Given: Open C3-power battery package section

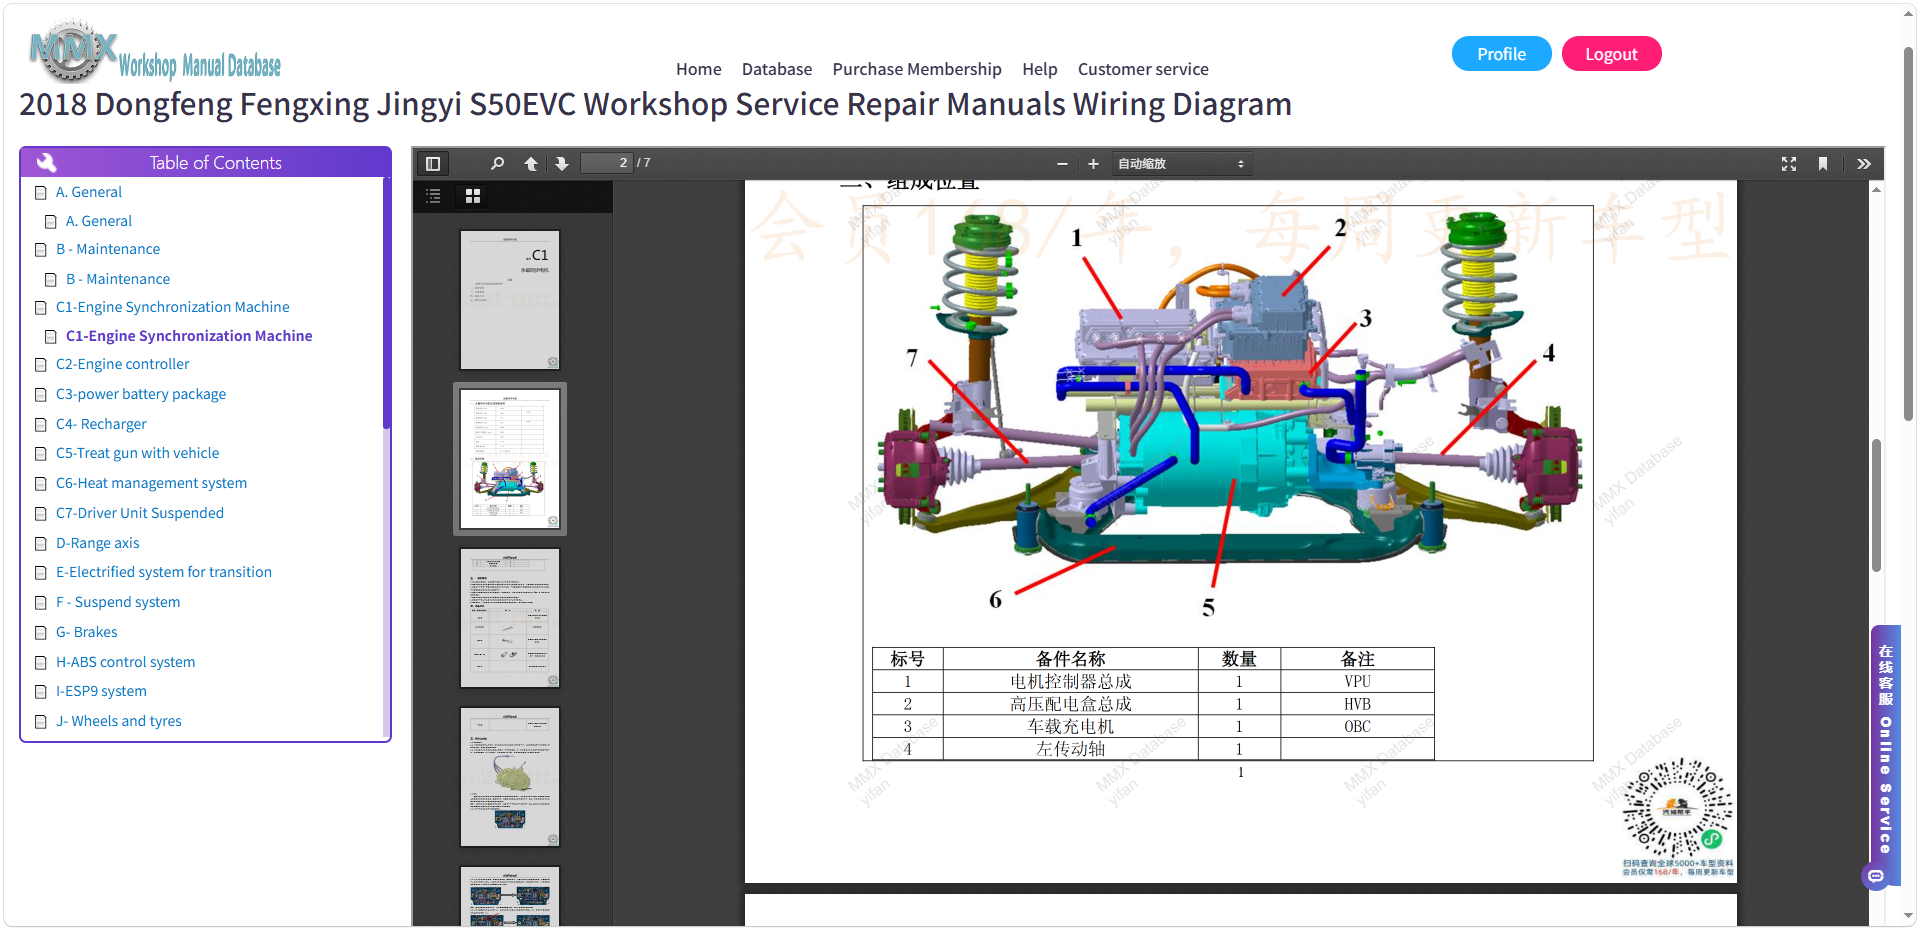Looking at the screenshot, I should click(141, 394).
